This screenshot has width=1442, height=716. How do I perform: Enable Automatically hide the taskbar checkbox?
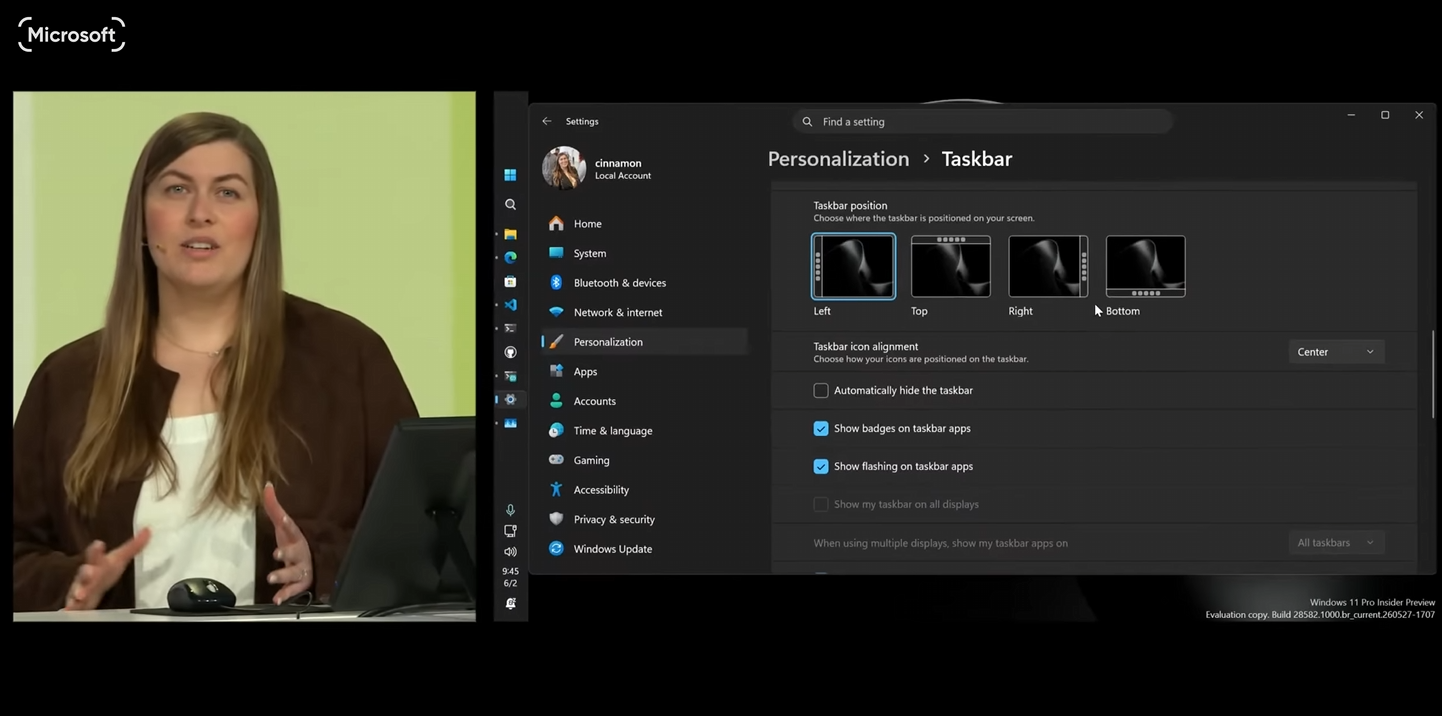pos(821,391)
